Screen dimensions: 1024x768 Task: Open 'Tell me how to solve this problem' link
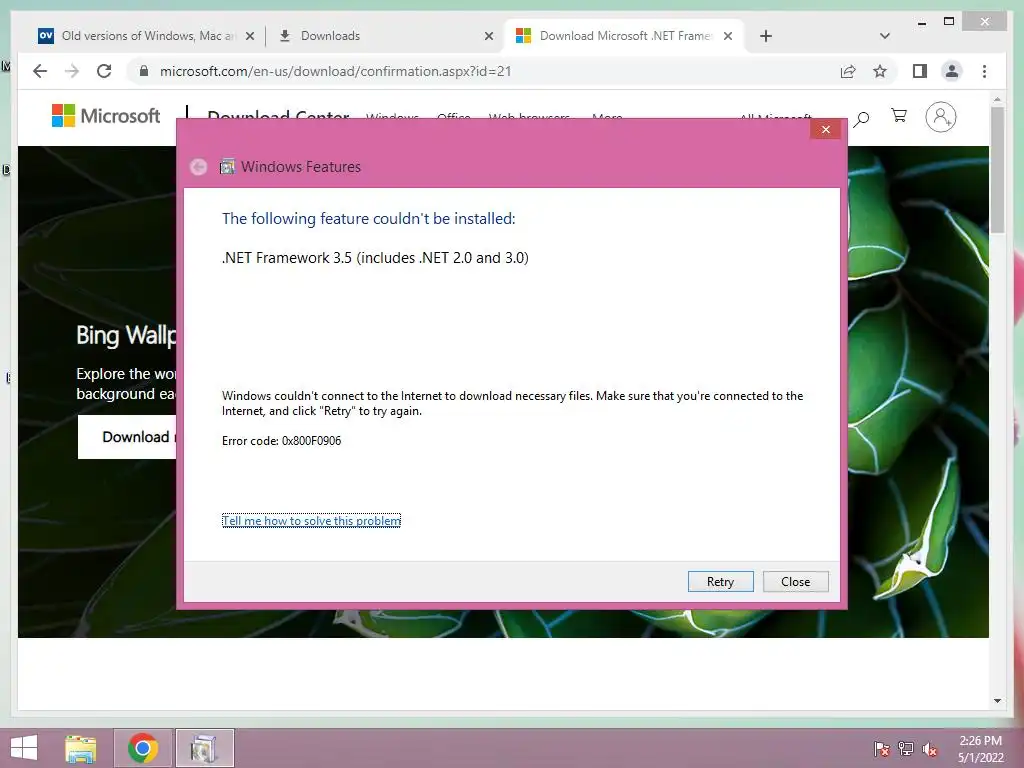click(312, 520)
